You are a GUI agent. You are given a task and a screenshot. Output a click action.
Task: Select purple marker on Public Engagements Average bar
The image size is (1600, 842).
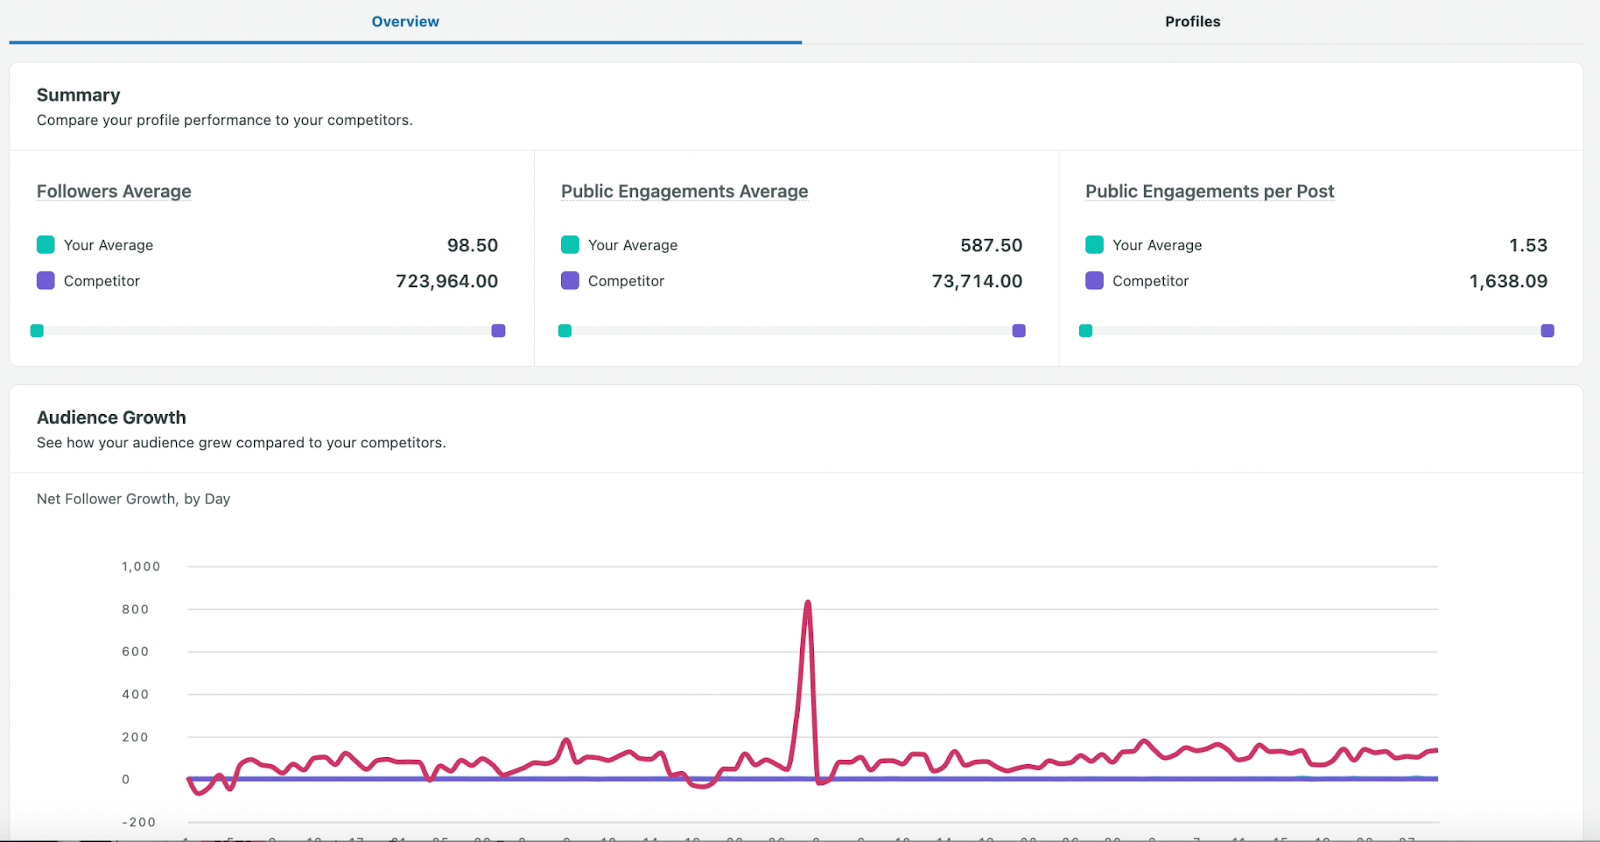(1019, 331)
